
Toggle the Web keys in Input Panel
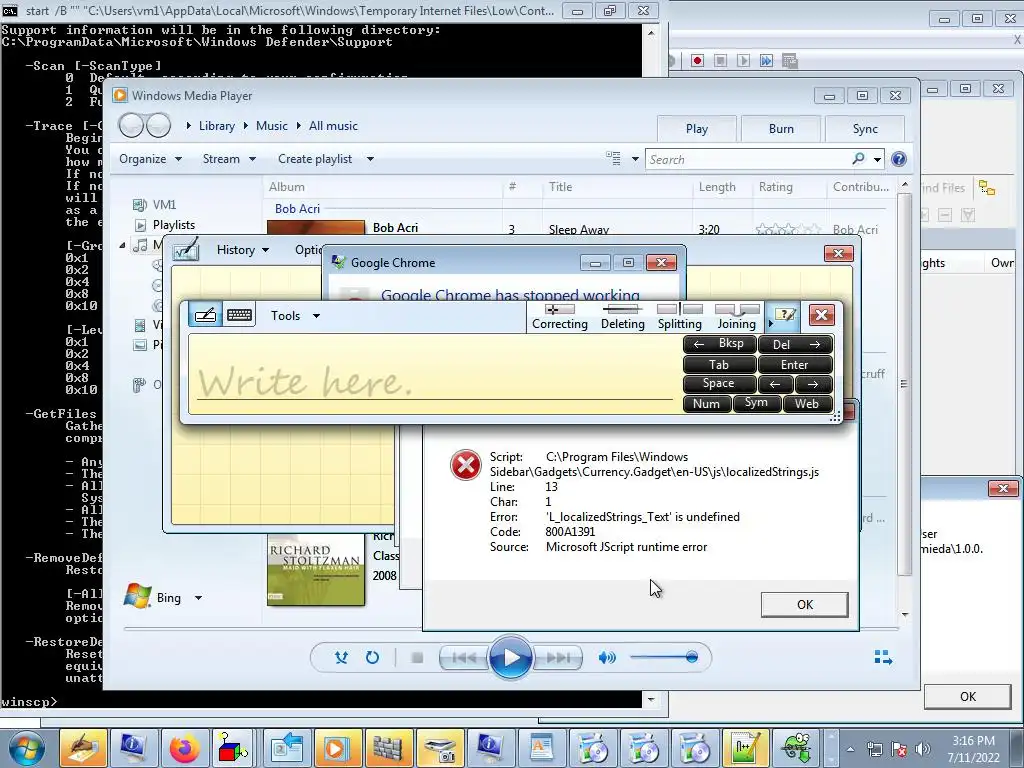pyautogui.click(x=807, y=404)
